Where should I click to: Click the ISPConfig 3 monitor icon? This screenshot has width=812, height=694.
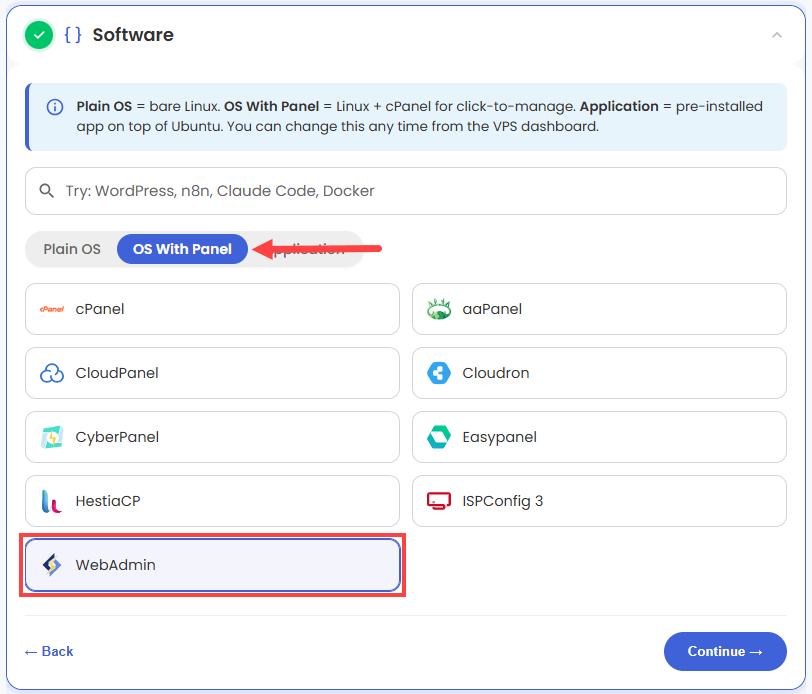tap(439, 501)
